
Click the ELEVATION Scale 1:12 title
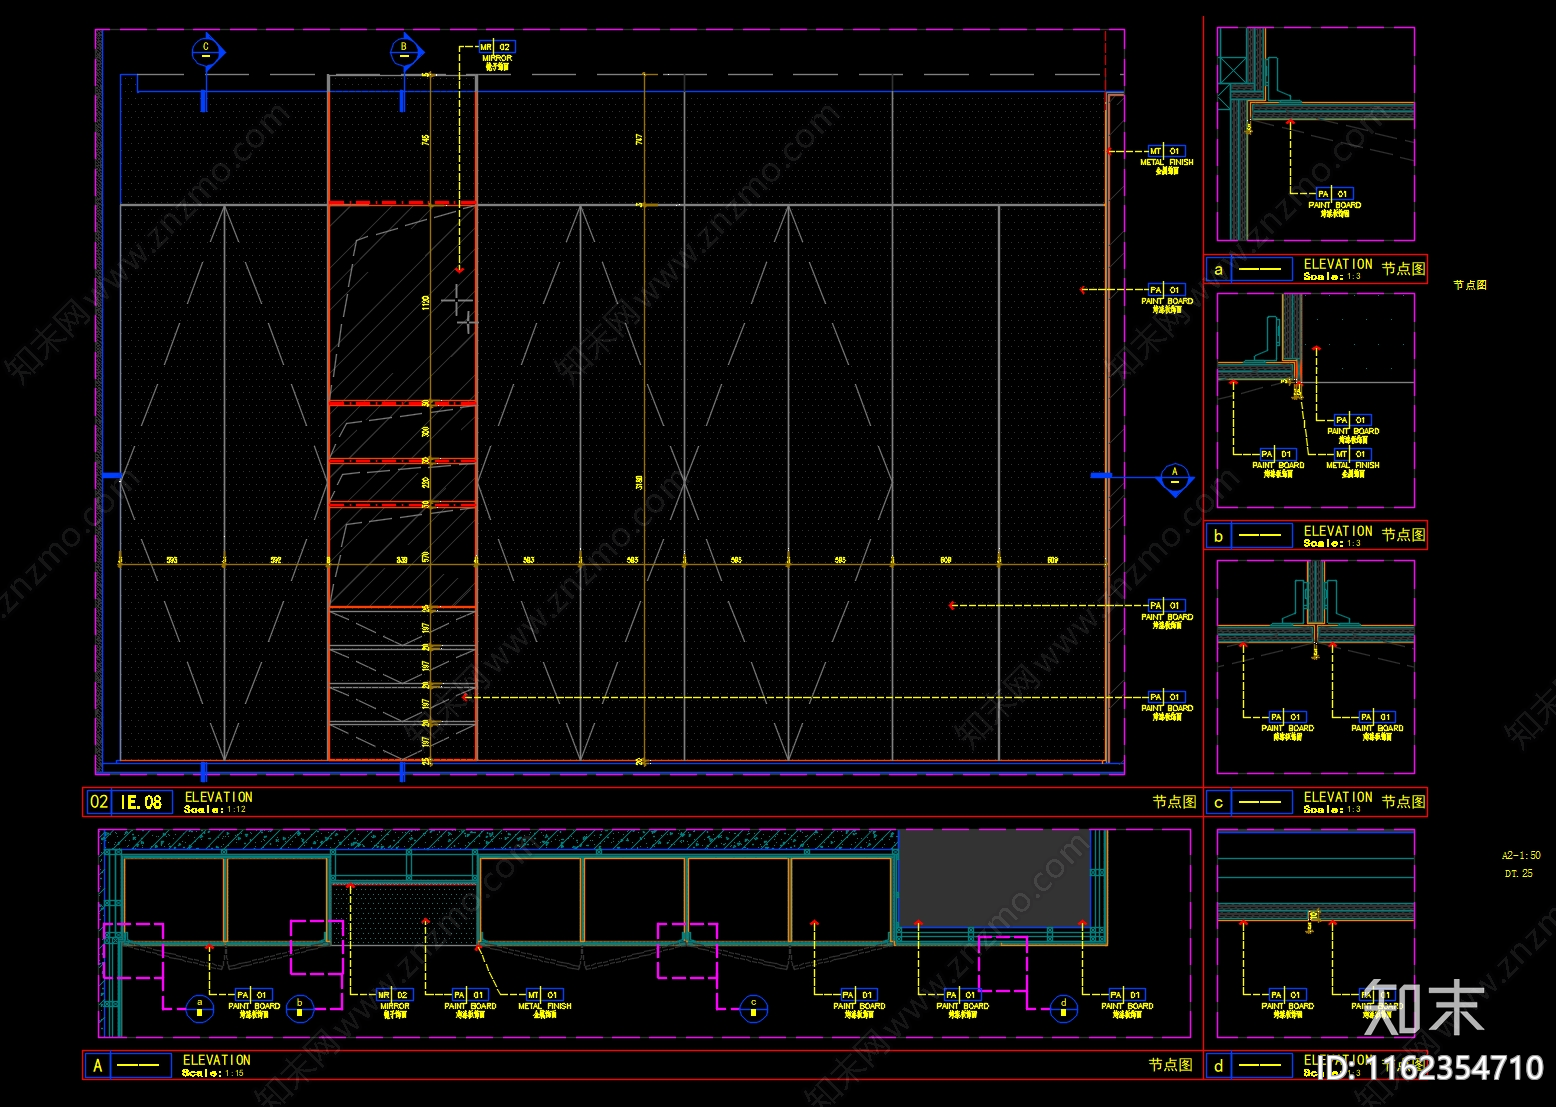coord(218,802)
